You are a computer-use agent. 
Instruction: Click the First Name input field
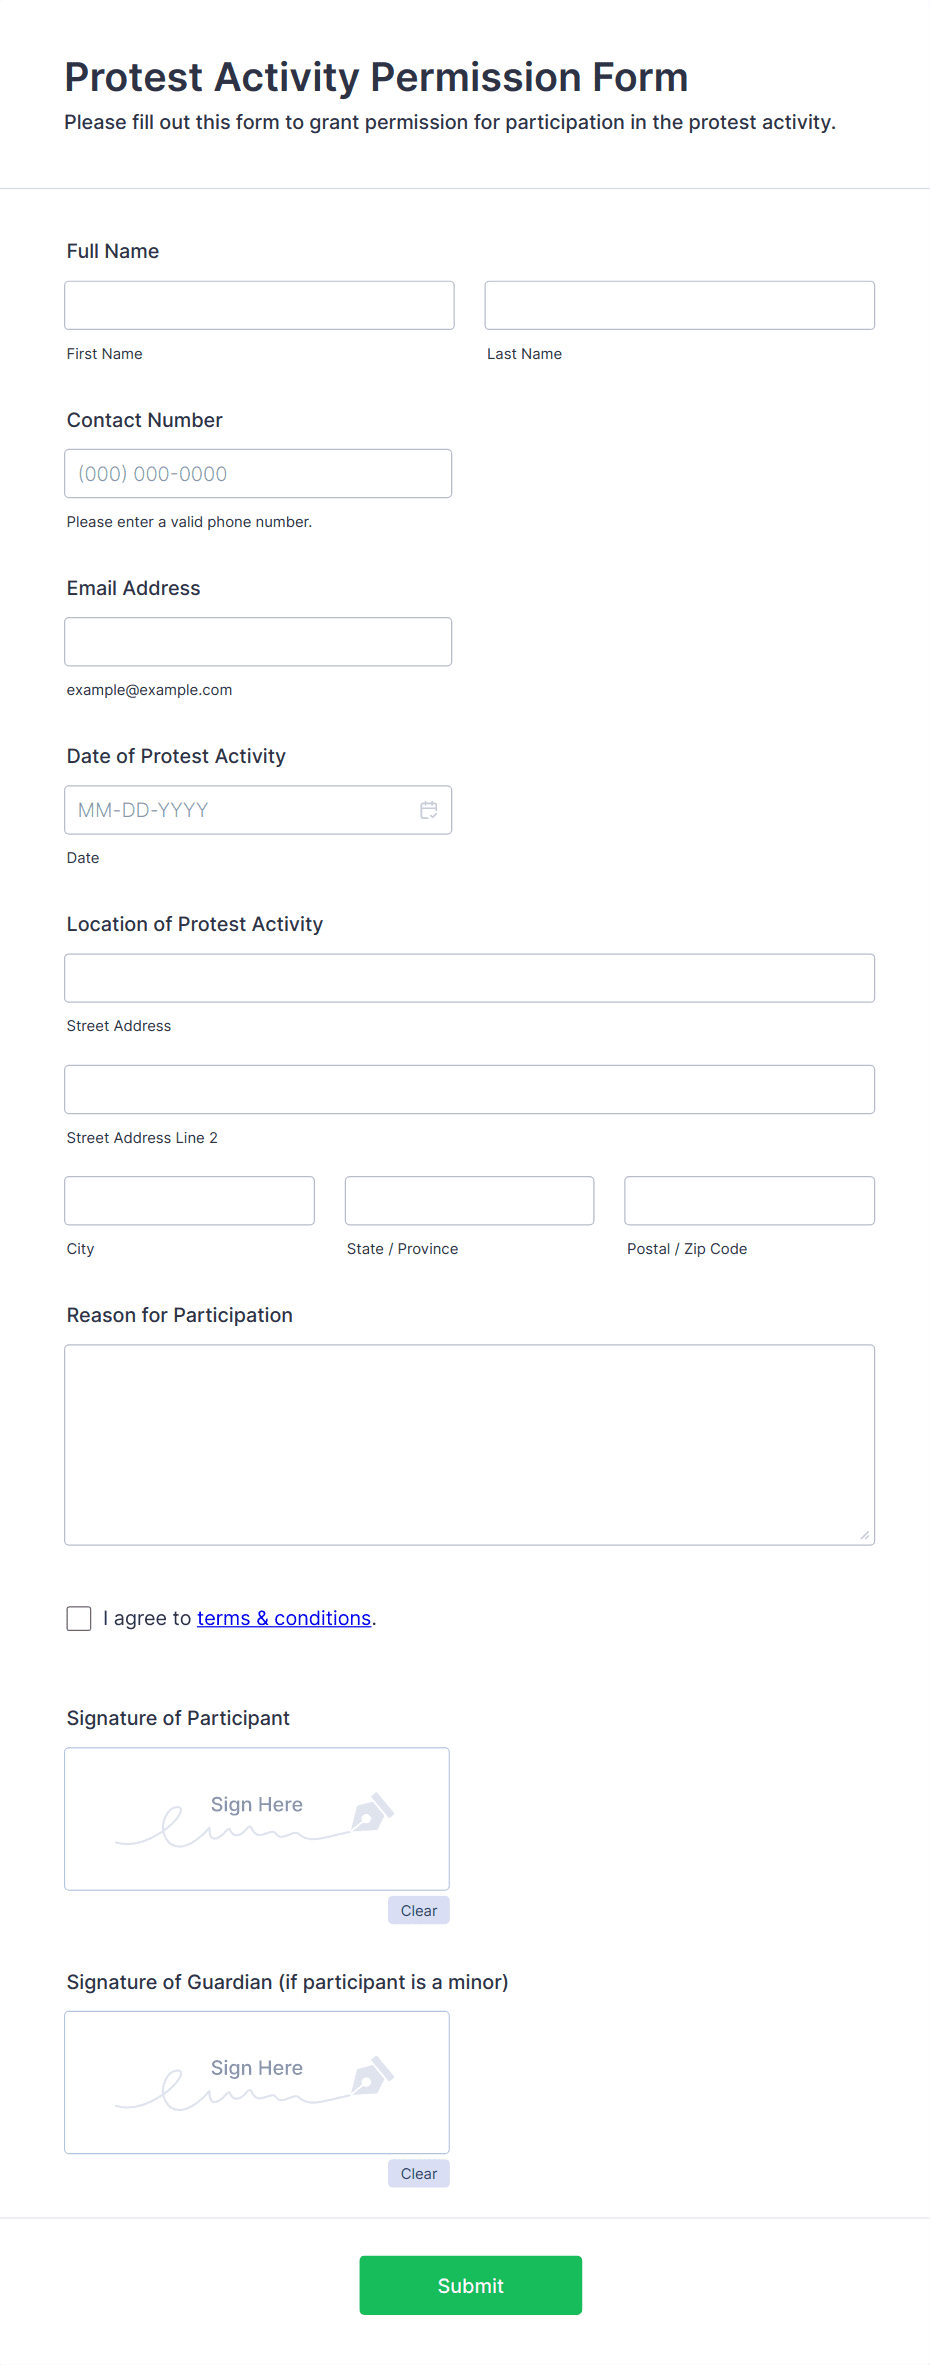pos(258,305)
